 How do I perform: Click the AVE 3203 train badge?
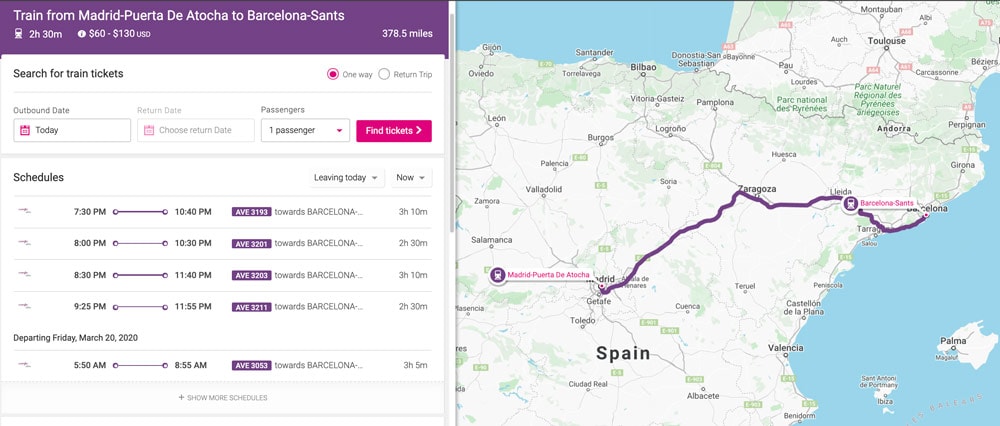[252, 275]
